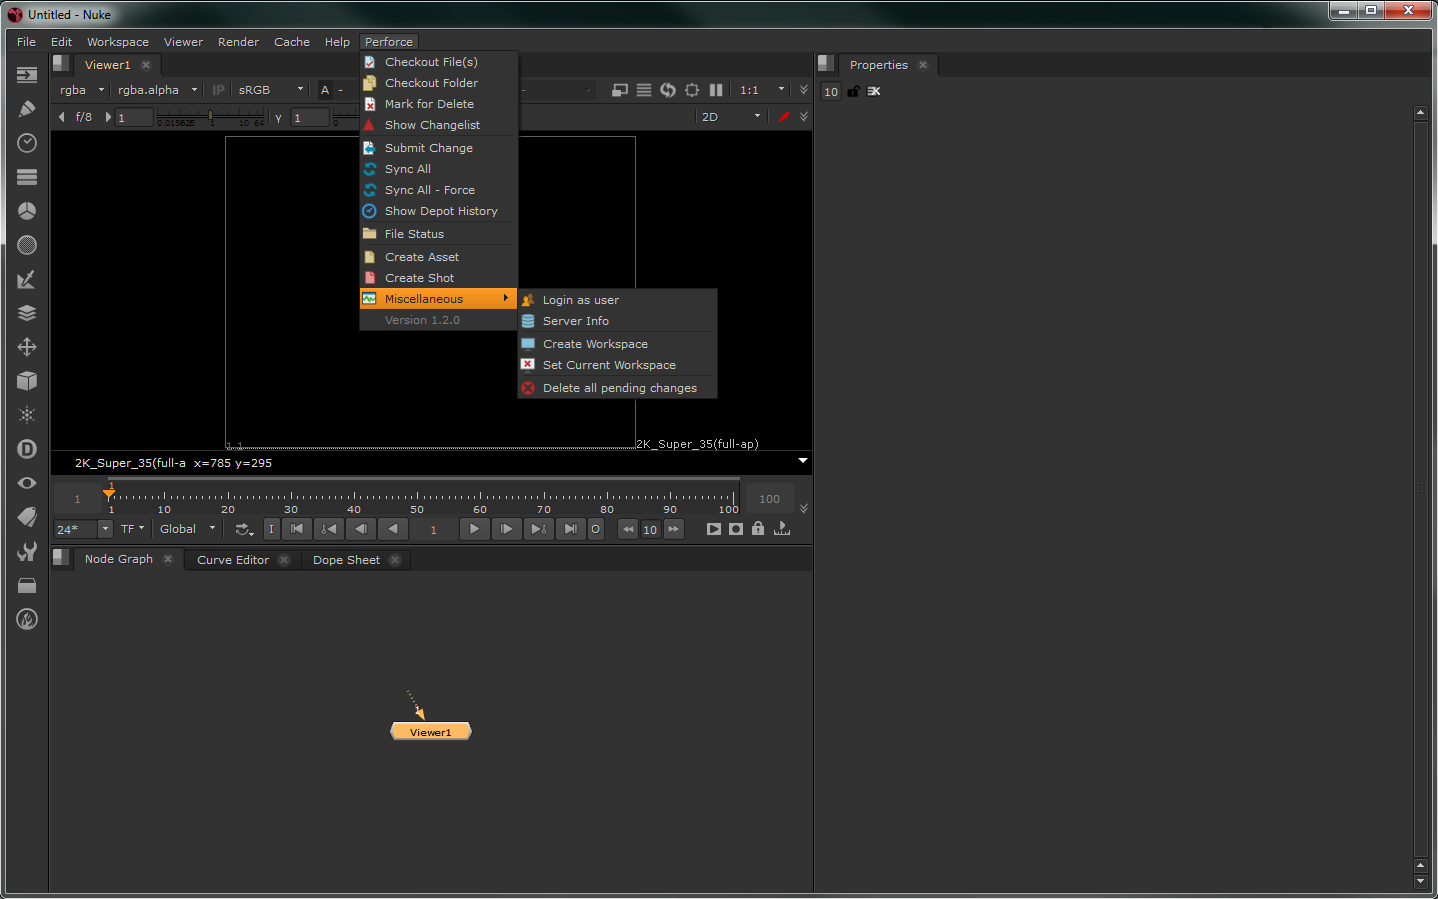Open the Time nodes toolbar menu
Viewport: 1438px width, 899px height.
[x=27, y=143]
